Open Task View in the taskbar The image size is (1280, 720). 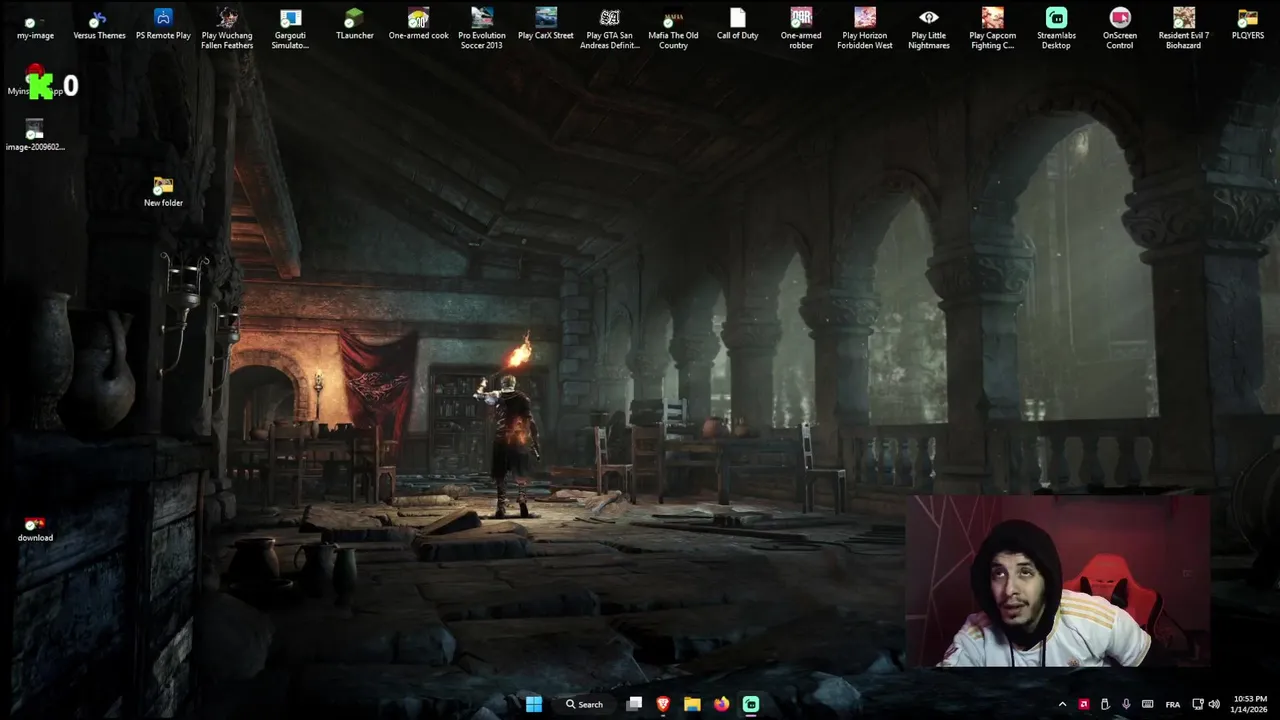(x=634, y=704)
